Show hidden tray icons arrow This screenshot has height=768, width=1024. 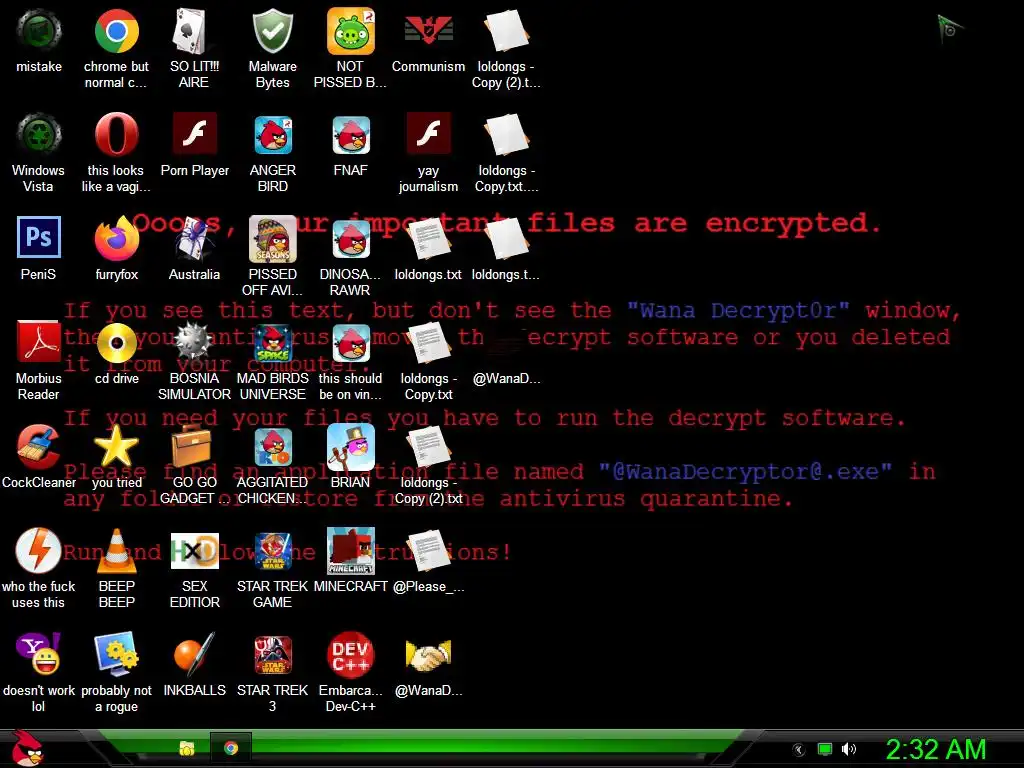[799, 750]
